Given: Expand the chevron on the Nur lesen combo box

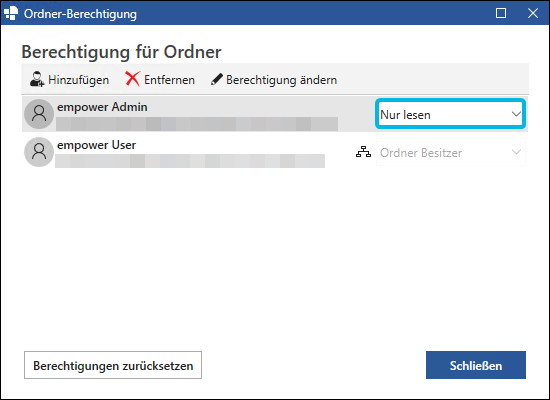Looking at the screenshot, I should [516, 114].
